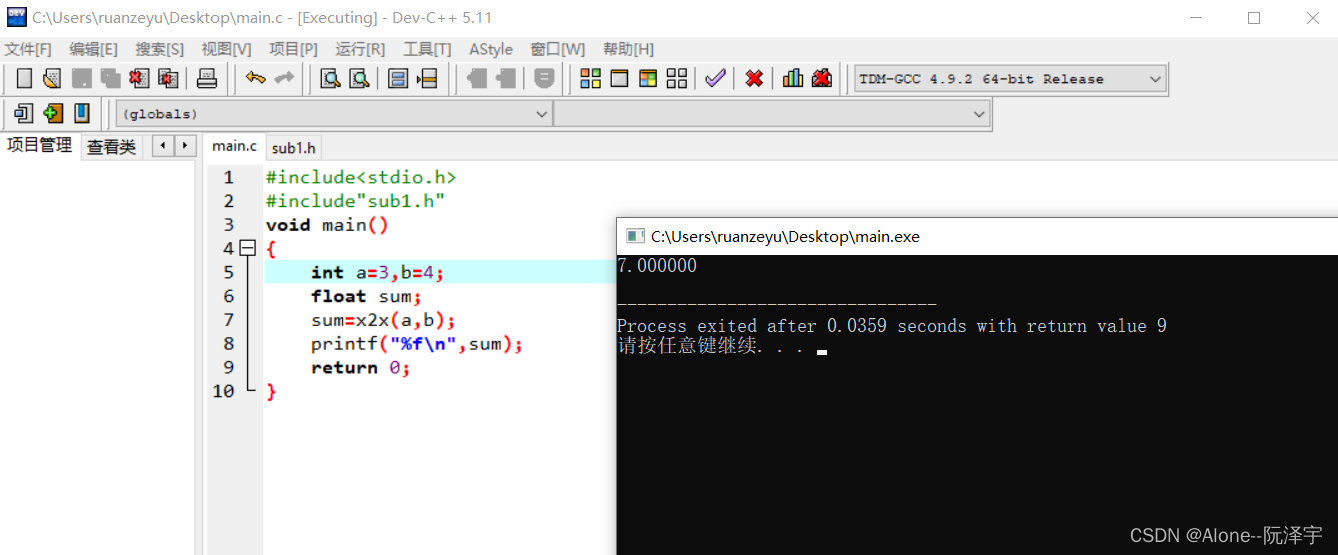Click the #include"sub1.h" code line
1338x555 pixels.
point(355,201)
